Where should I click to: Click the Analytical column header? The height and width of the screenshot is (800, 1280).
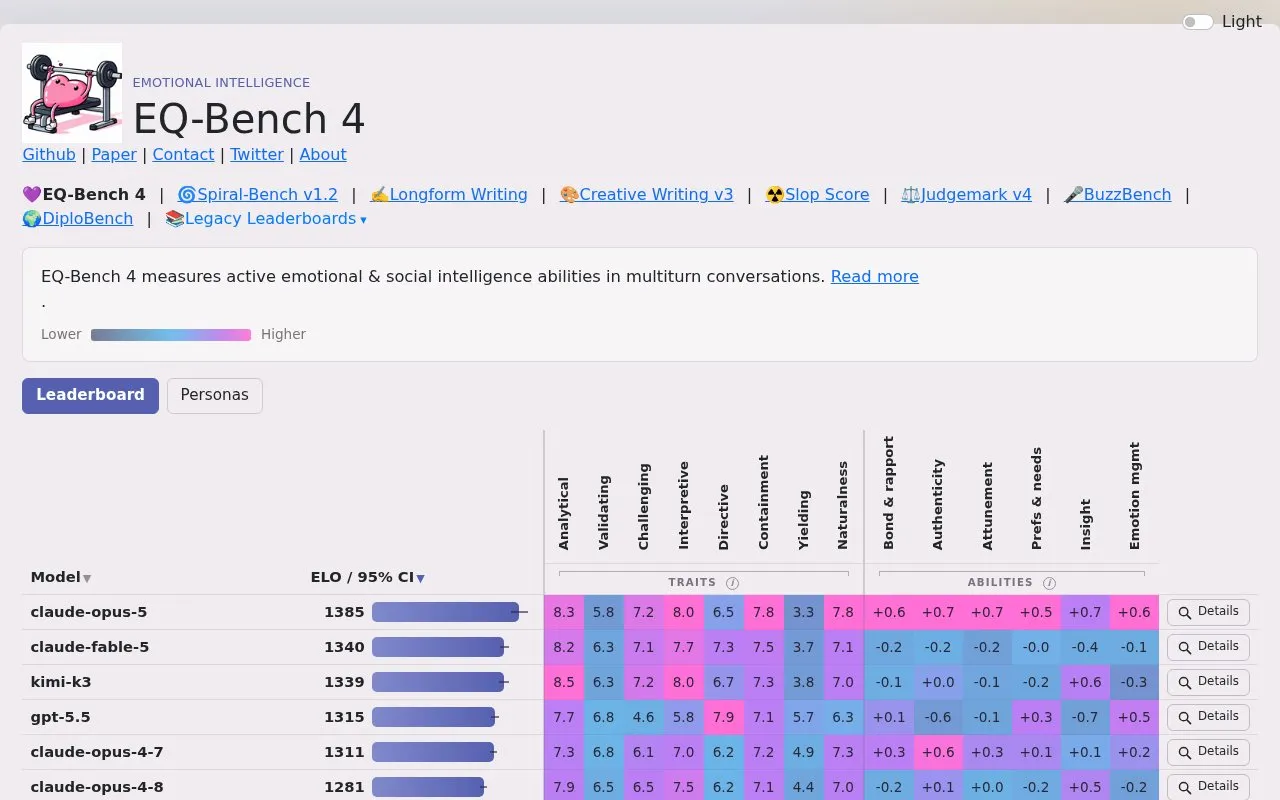point(564,513)
